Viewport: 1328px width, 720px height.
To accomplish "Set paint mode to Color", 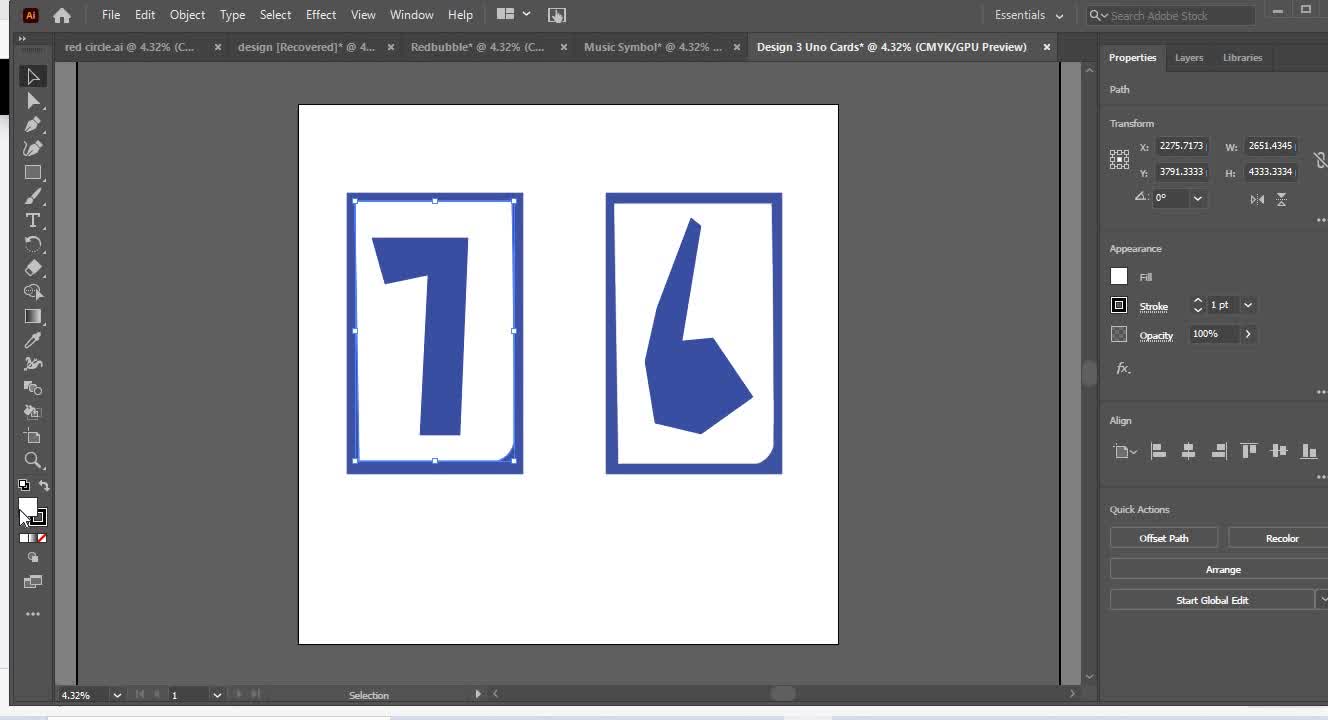I will pyautogui.click(x=24, y=538).
